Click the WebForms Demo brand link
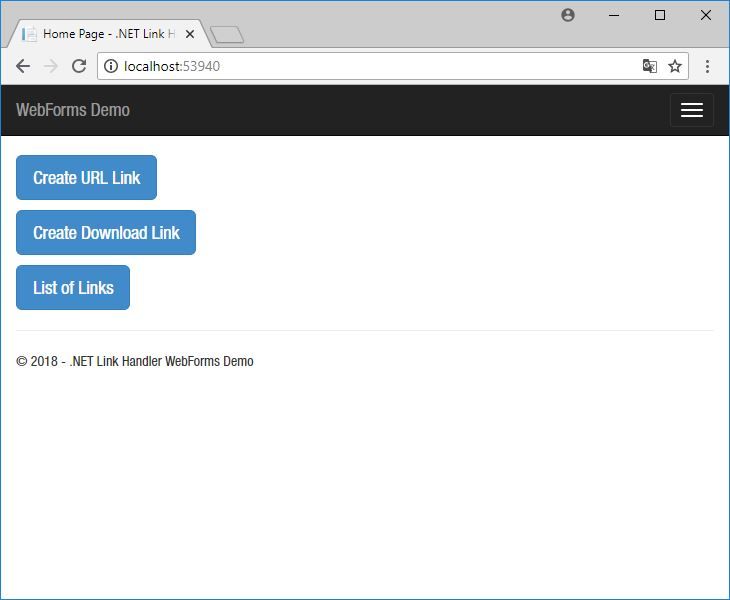 tap(73, 110)
